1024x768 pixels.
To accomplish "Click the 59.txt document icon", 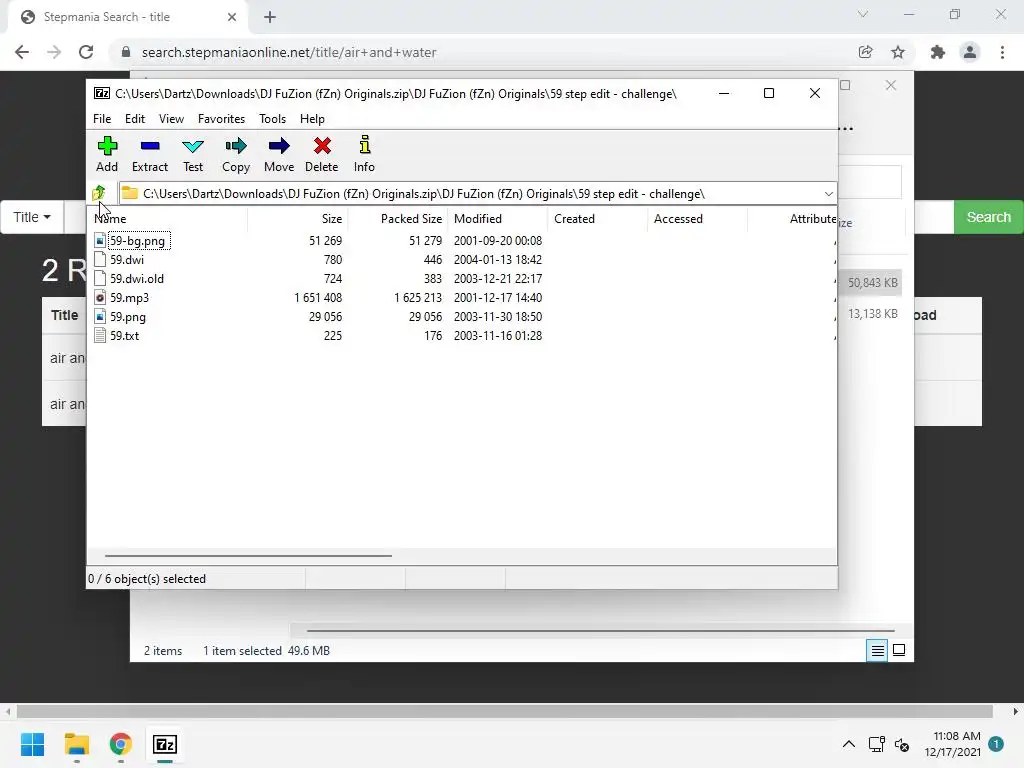I will (x=100, y=336).
